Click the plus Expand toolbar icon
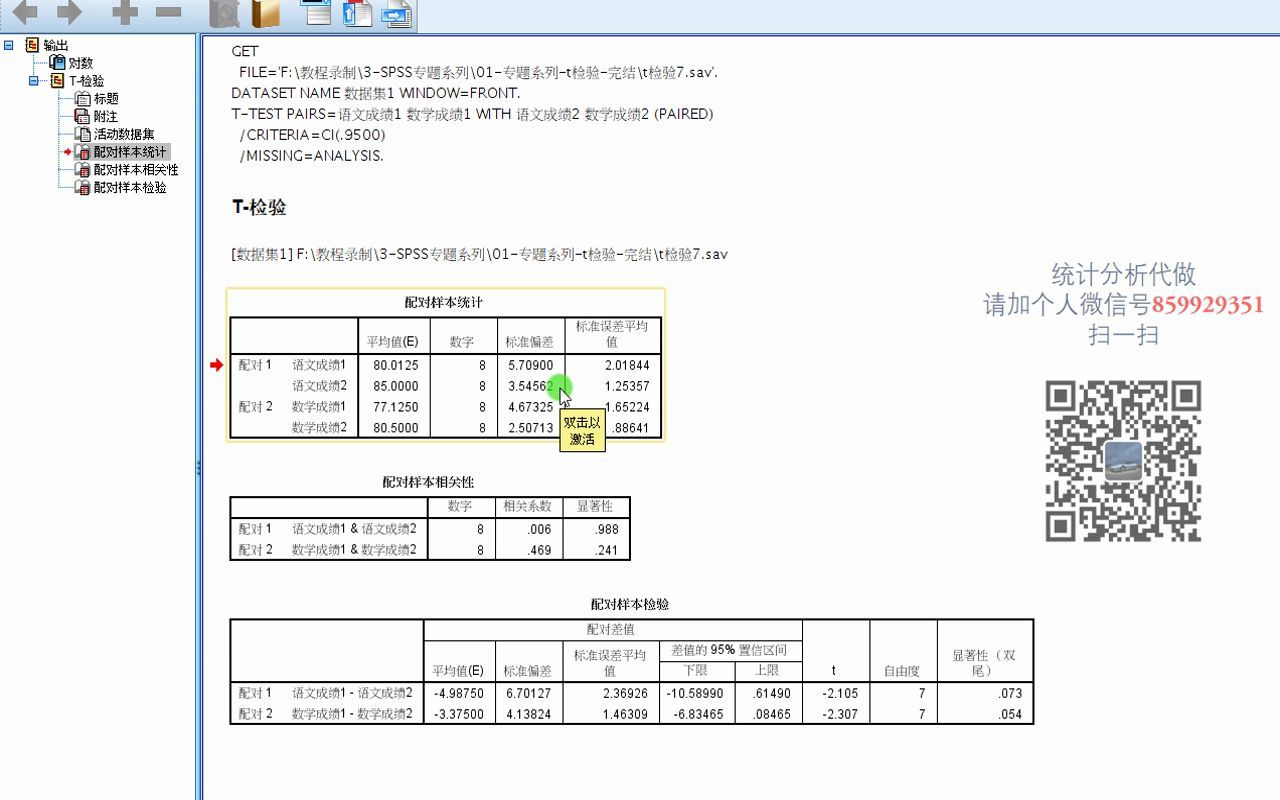 [125, 13]
